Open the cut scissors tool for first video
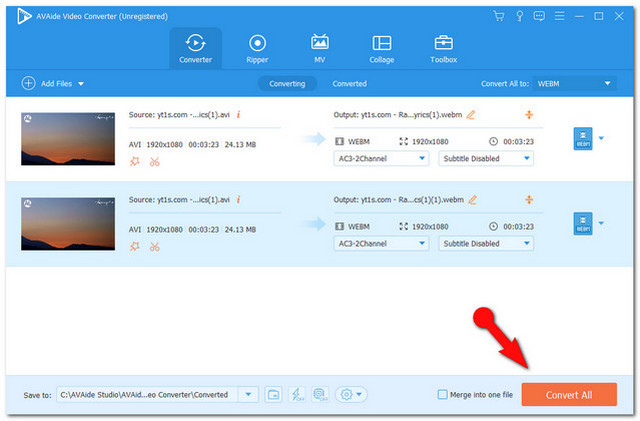Image resolution: width=640 pixels, height=421 pixels. [x=154, y=162]
